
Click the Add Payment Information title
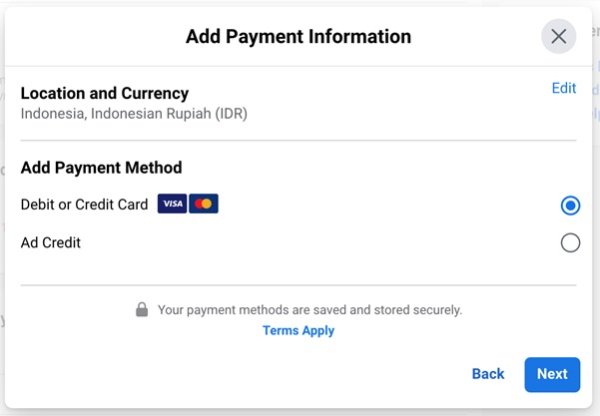coord(298,37)
